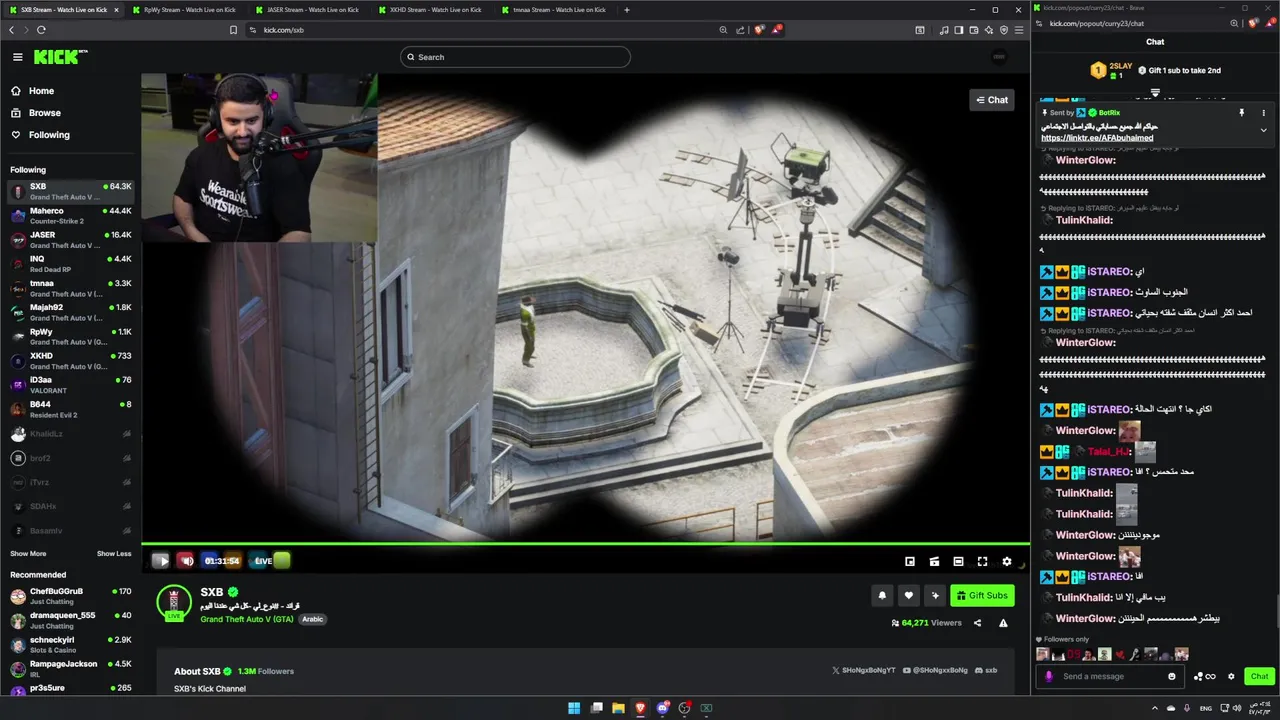Screen dimensions: 1280x720
Task: Collapse list with Show Less
Action: pos(114,553)
